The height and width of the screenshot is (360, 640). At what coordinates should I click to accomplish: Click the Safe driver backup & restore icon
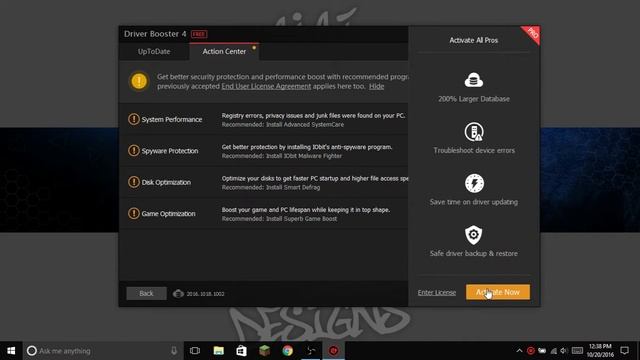[473, 235]
